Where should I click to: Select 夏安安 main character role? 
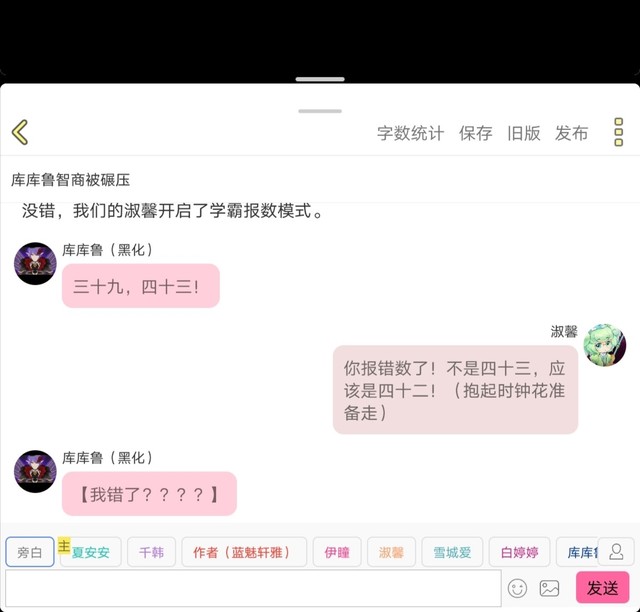[91, 552]
